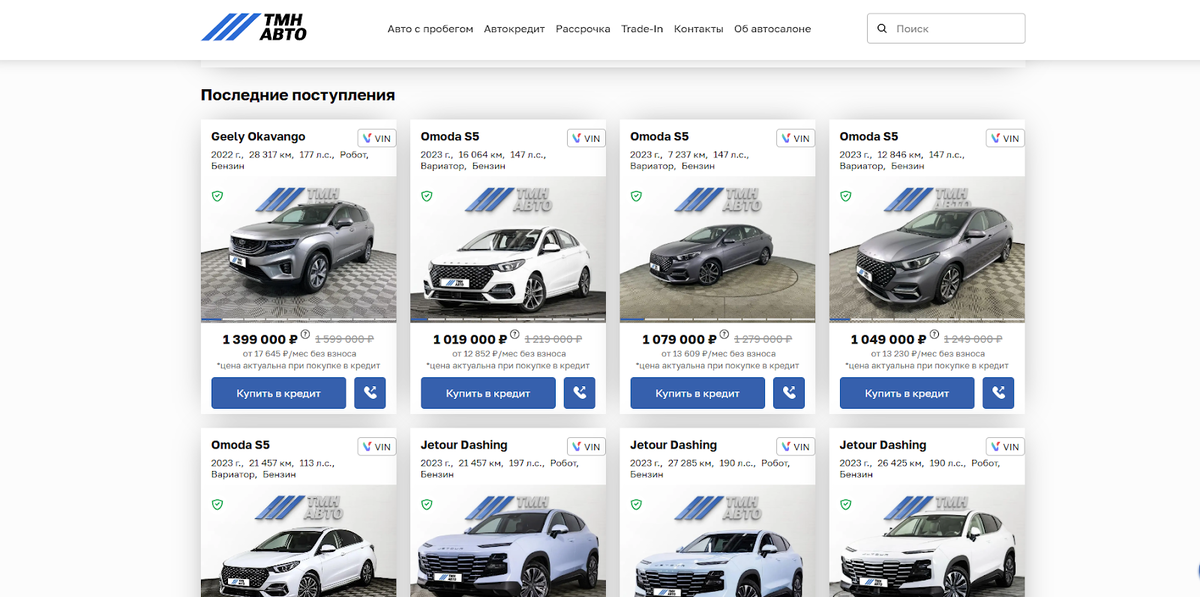The width and height of the screenshot is (1200, 597).
Task: Open the Об автосалоне page
Action: coord(772,29)
